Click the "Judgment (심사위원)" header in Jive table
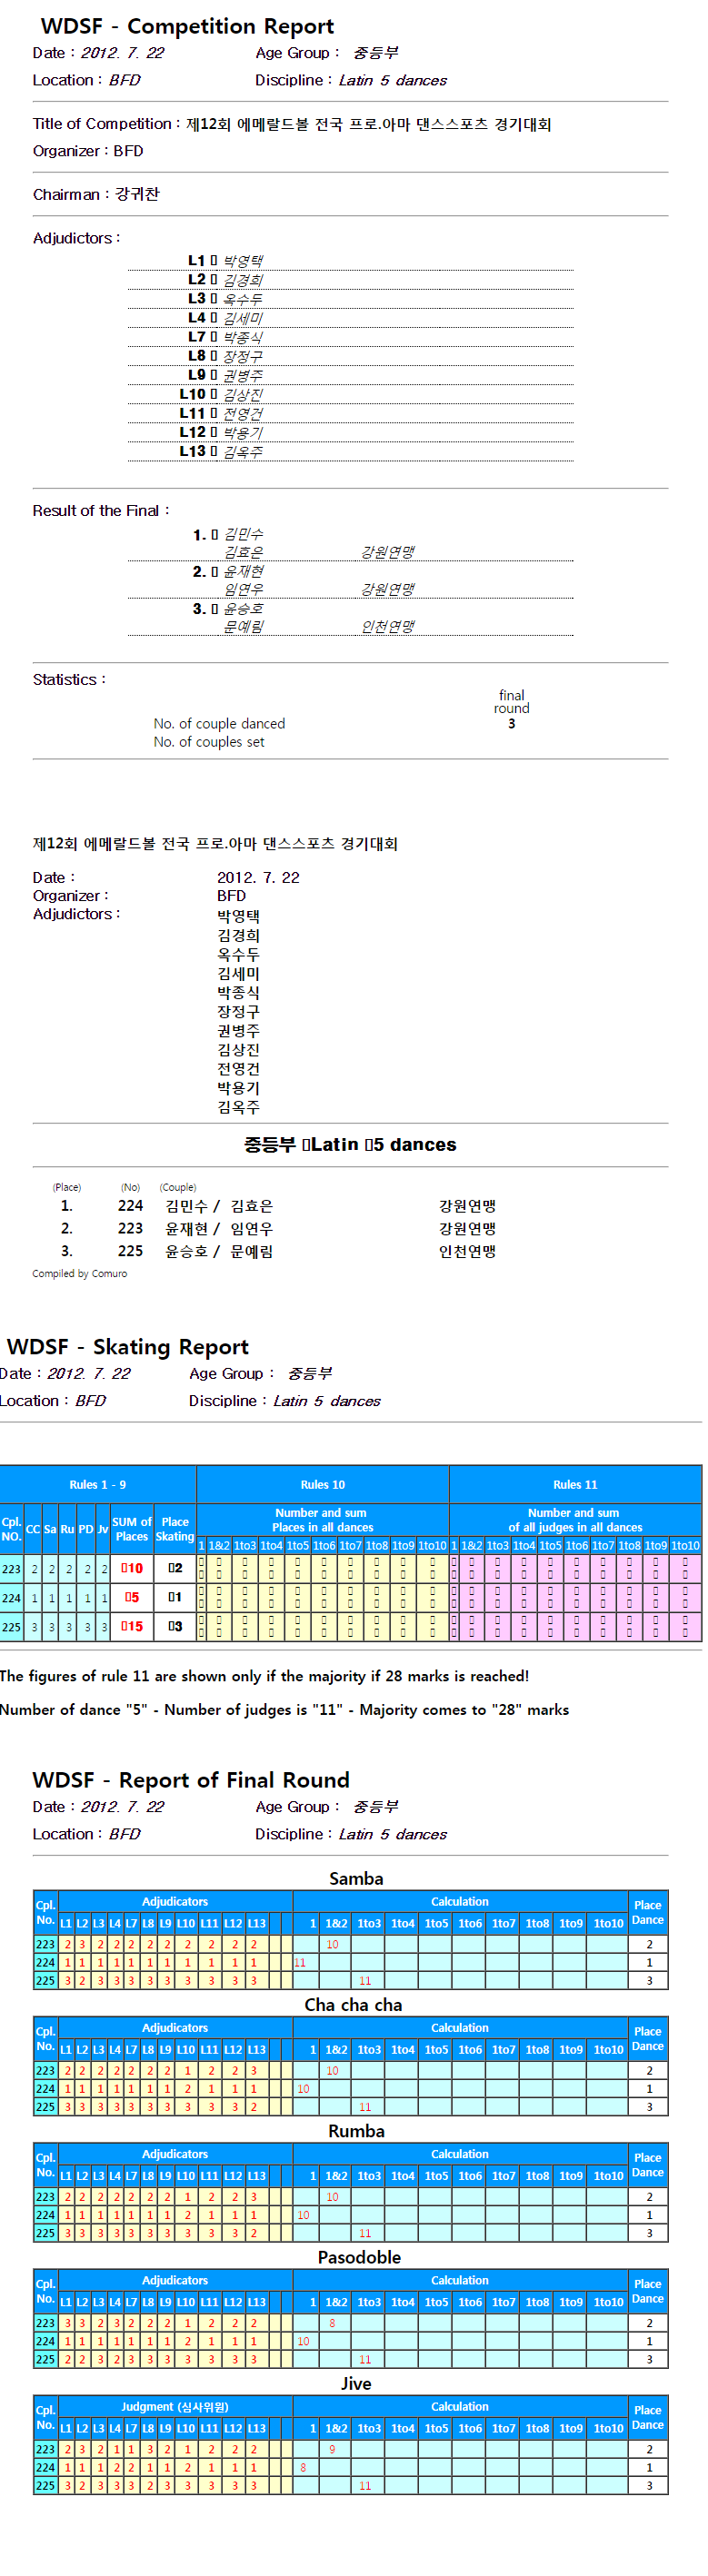This screenshot has width=708, height=2576. (175, 2407)
